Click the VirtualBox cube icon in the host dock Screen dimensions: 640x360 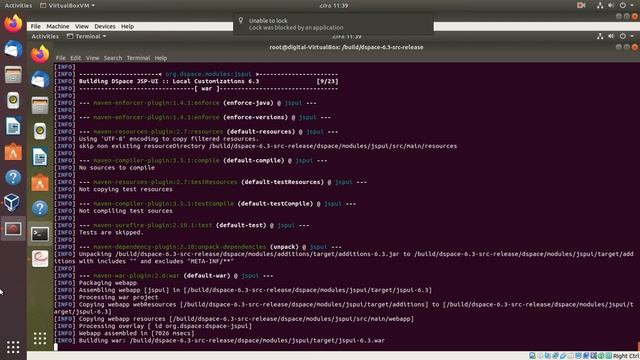tap(12, 203)
